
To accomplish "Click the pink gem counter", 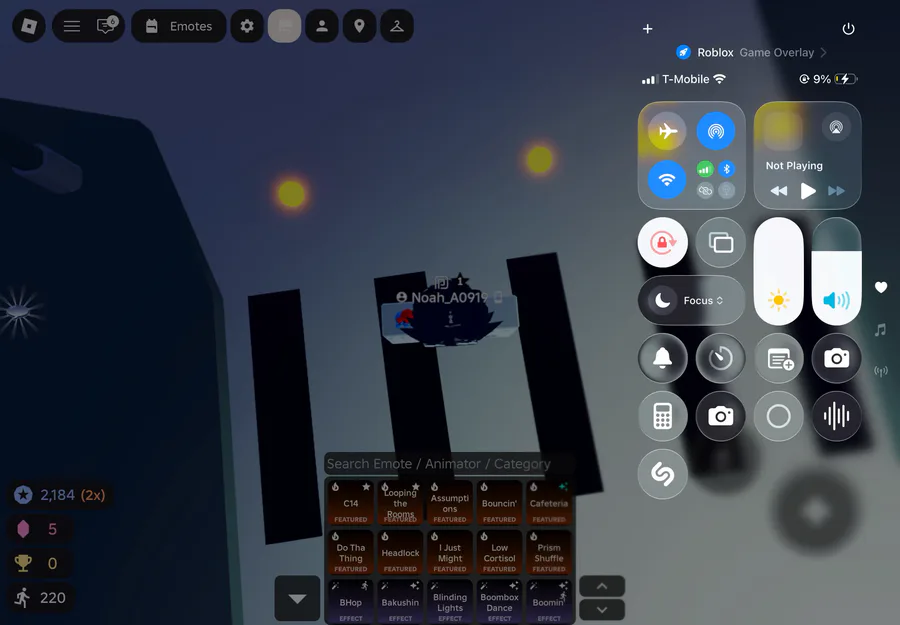I will point(38,529).
